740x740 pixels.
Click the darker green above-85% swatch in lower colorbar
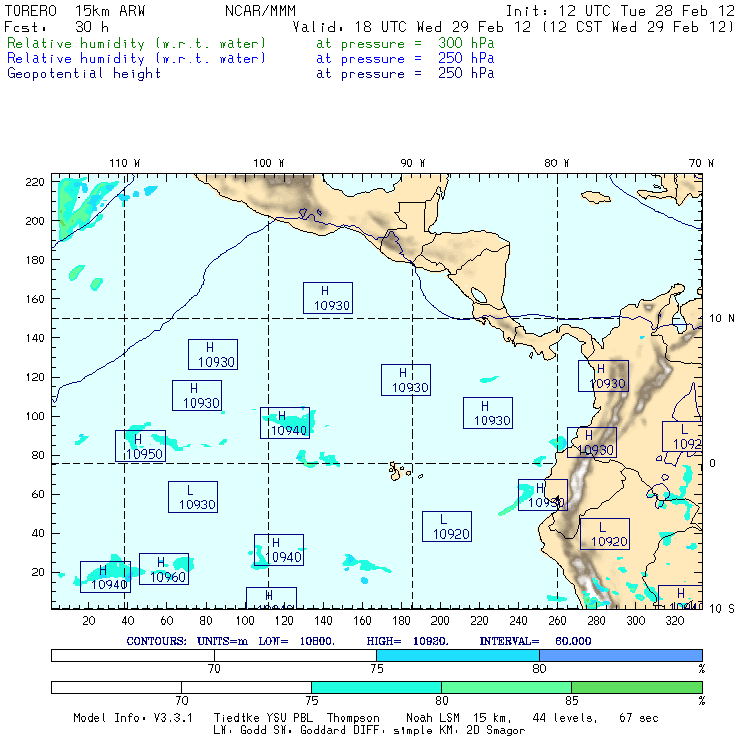click(637, 687)
